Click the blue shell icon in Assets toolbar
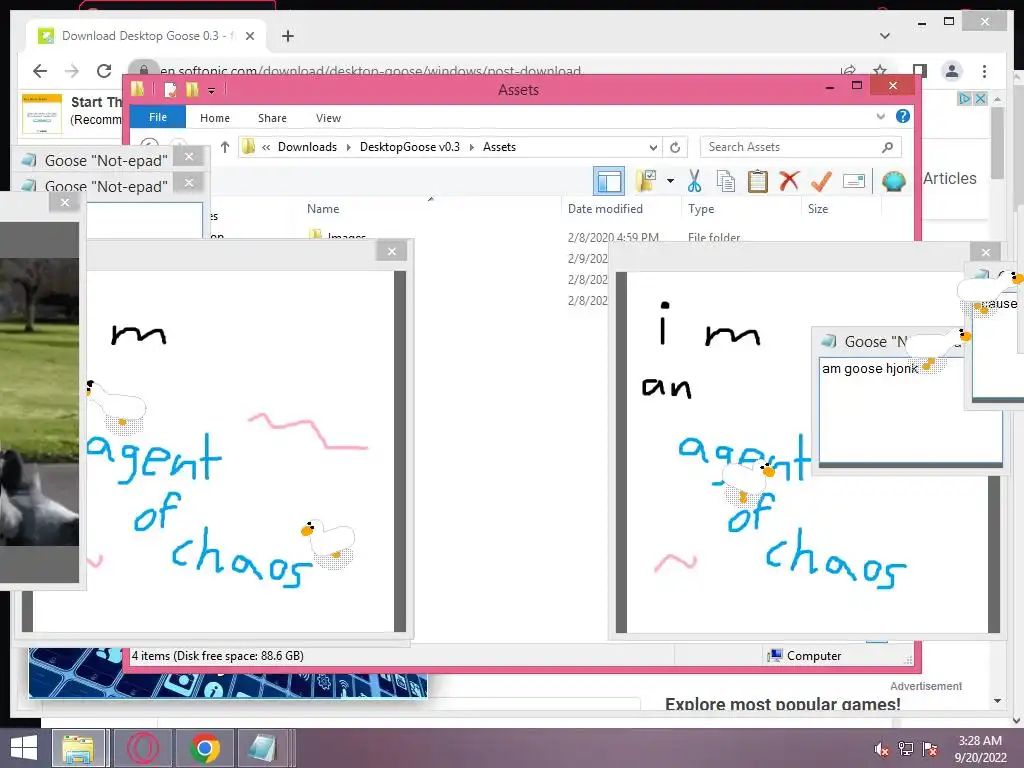Screen dimensions: 1024x768 (893, 181)
